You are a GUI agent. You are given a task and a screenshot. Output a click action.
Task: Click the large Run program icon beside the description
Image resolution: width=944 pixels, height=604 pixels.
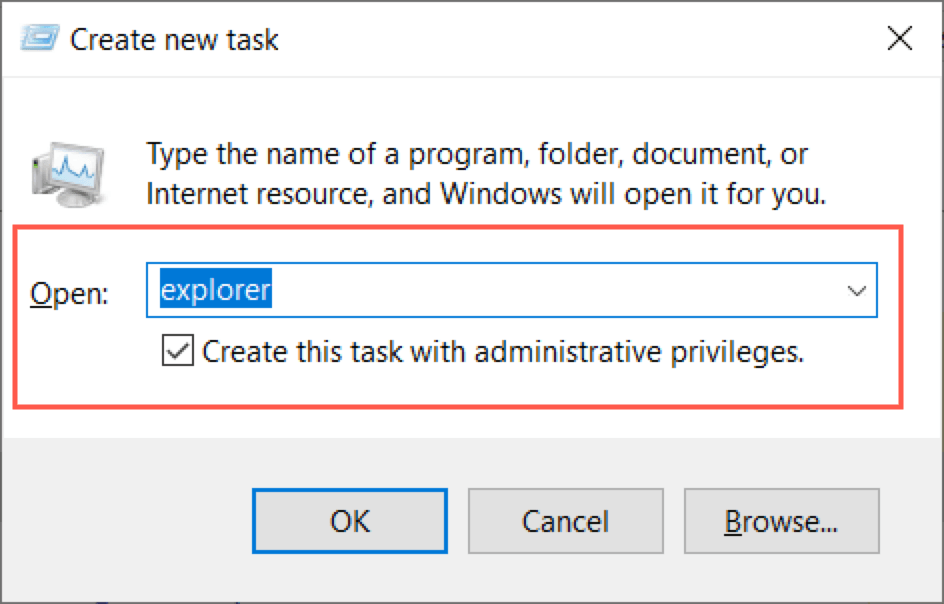coord(66,172)
